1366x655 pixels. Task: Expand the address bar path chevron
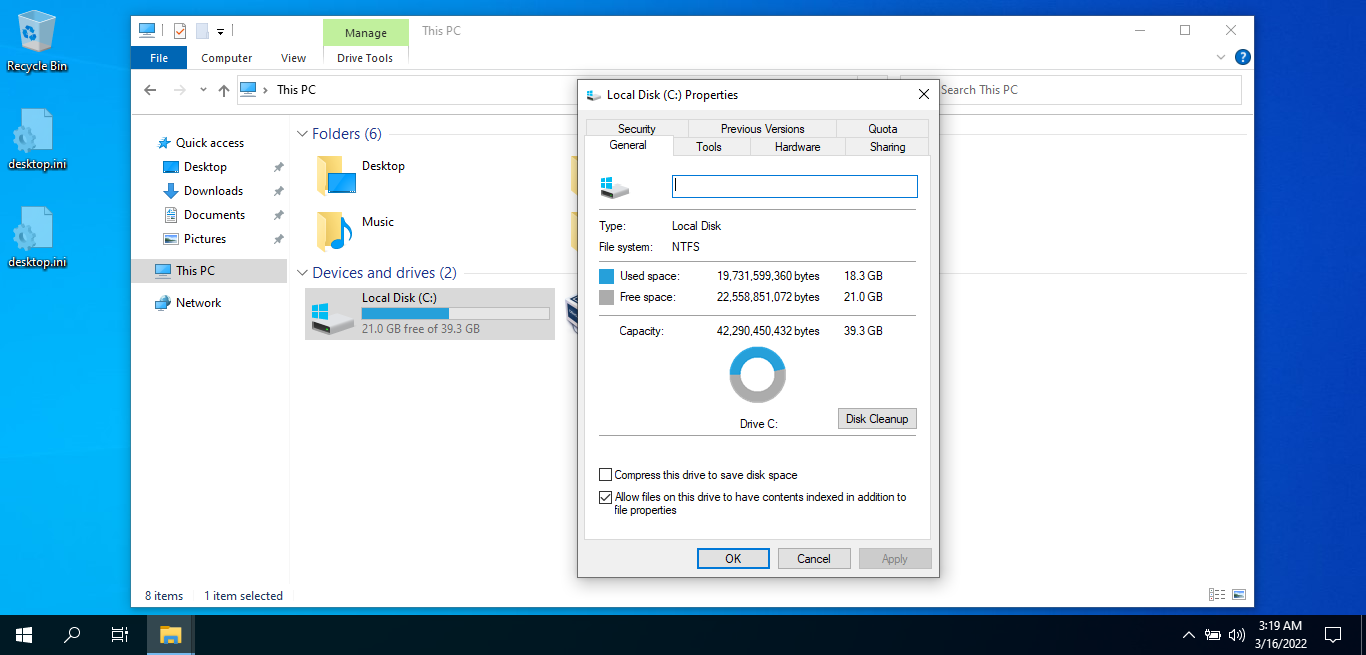click(x=266, y=90)
